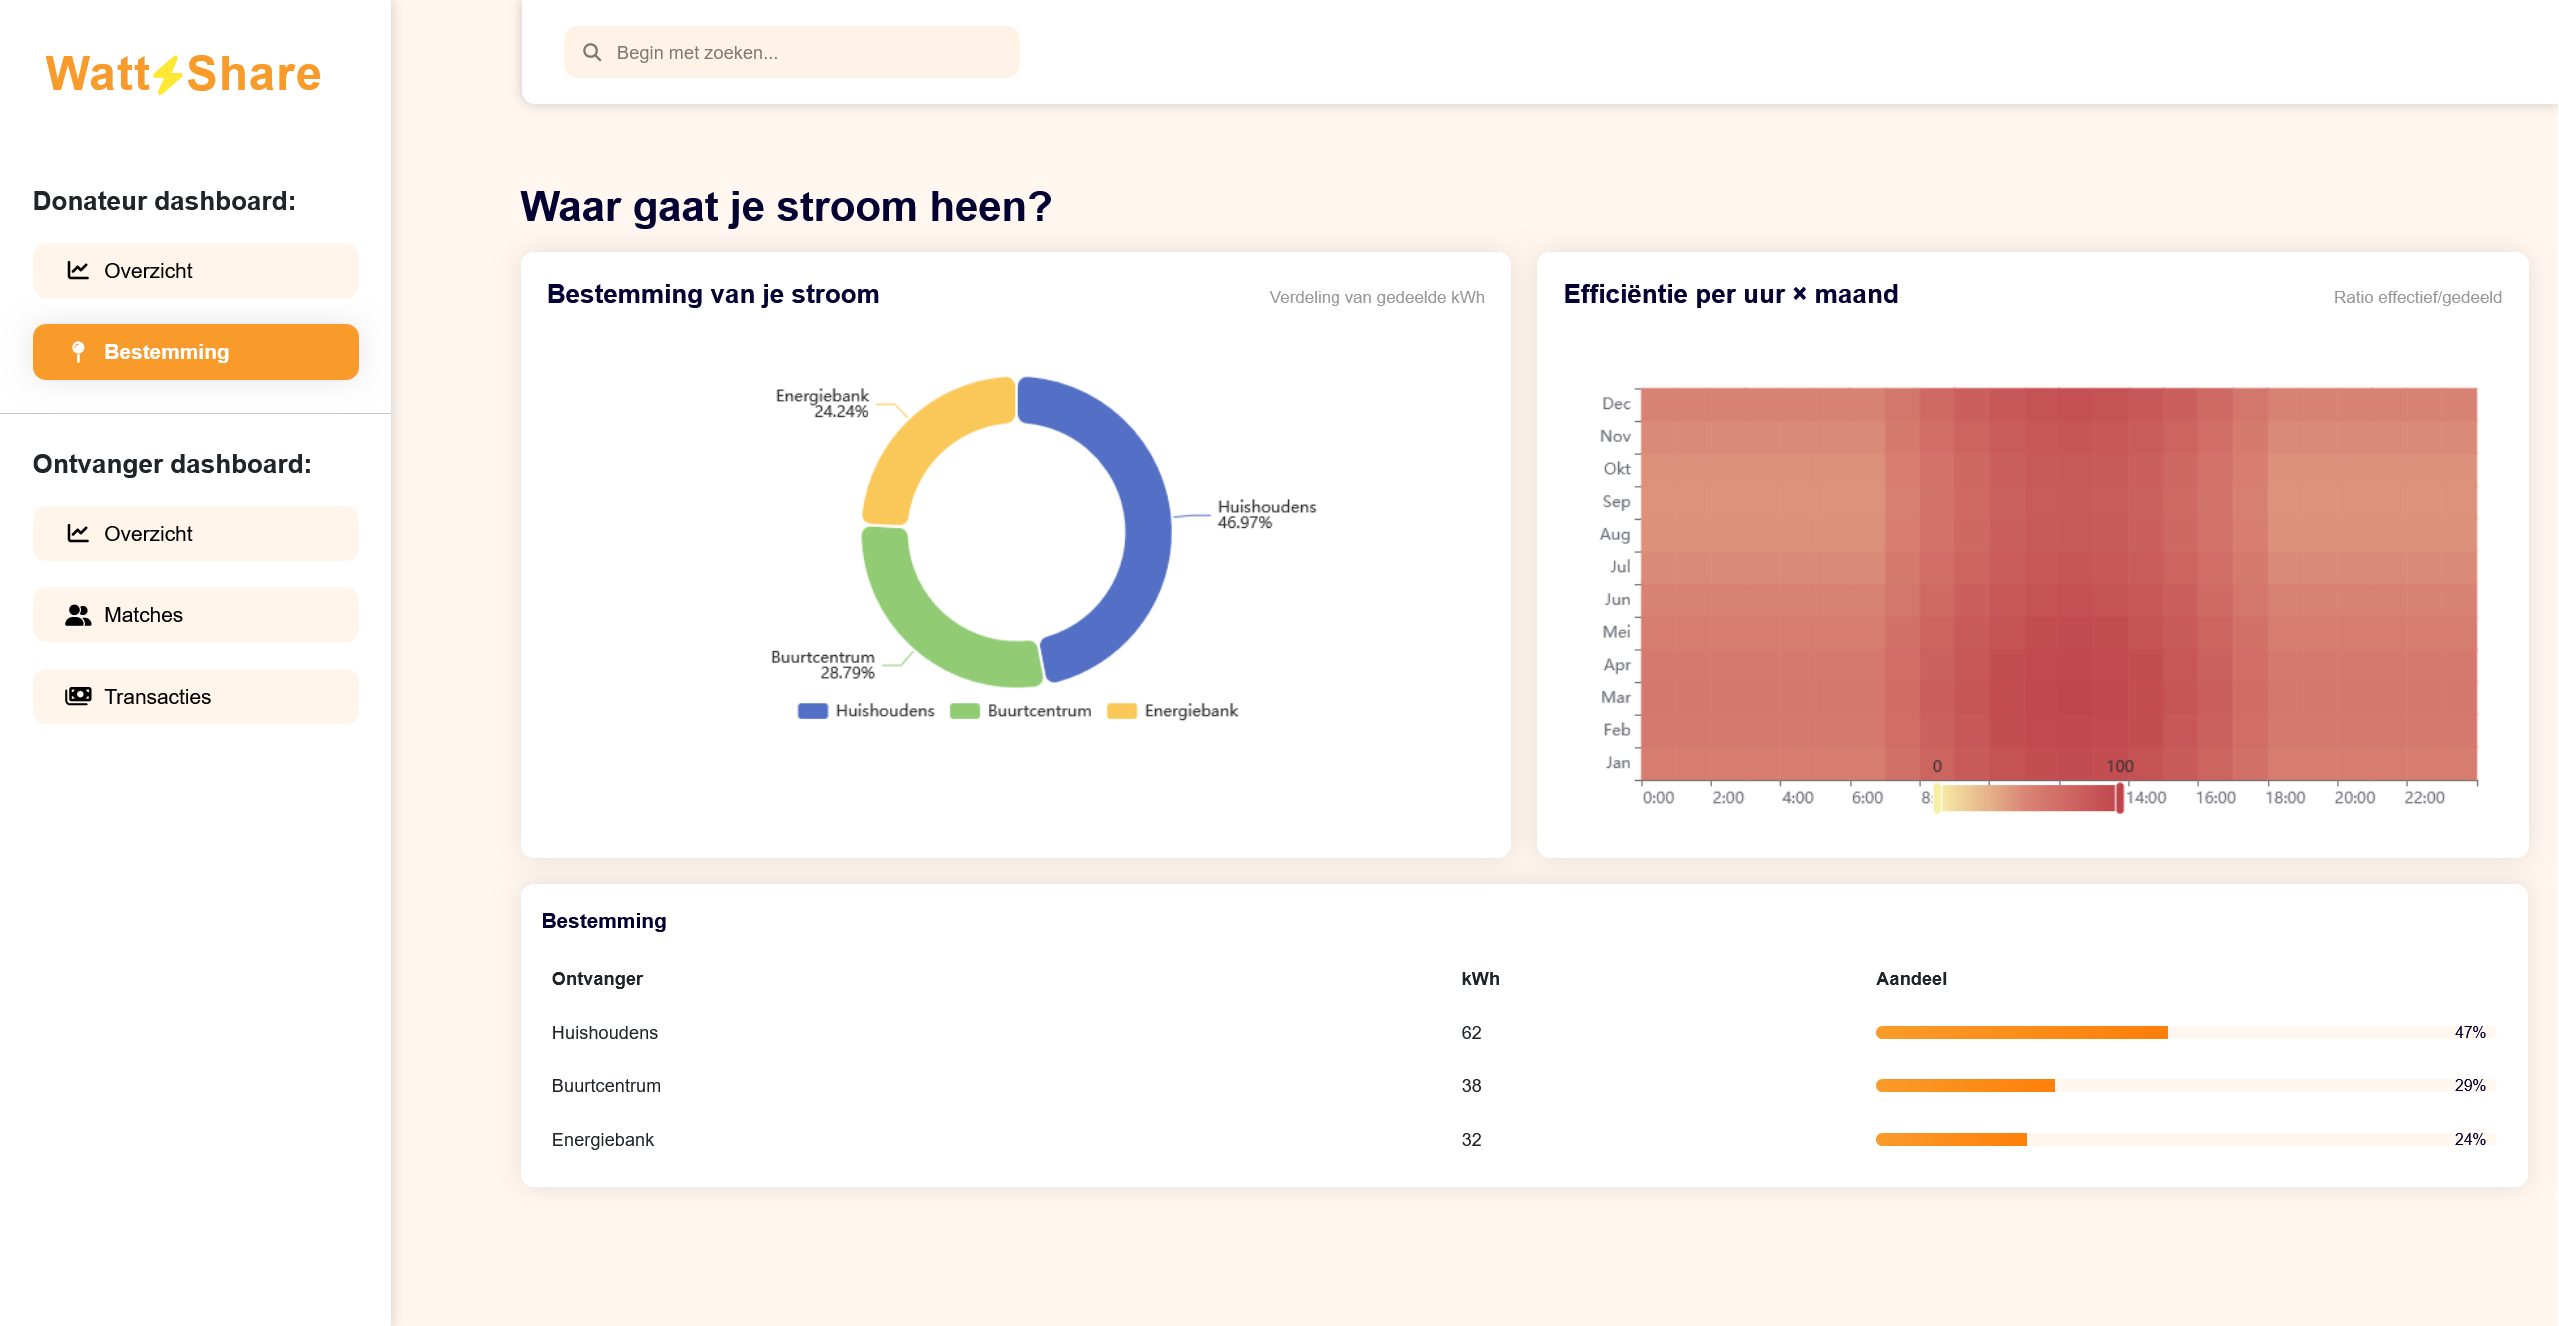Open the Matches menu item
2559x1326 pixels.
[x=196, y=615]
